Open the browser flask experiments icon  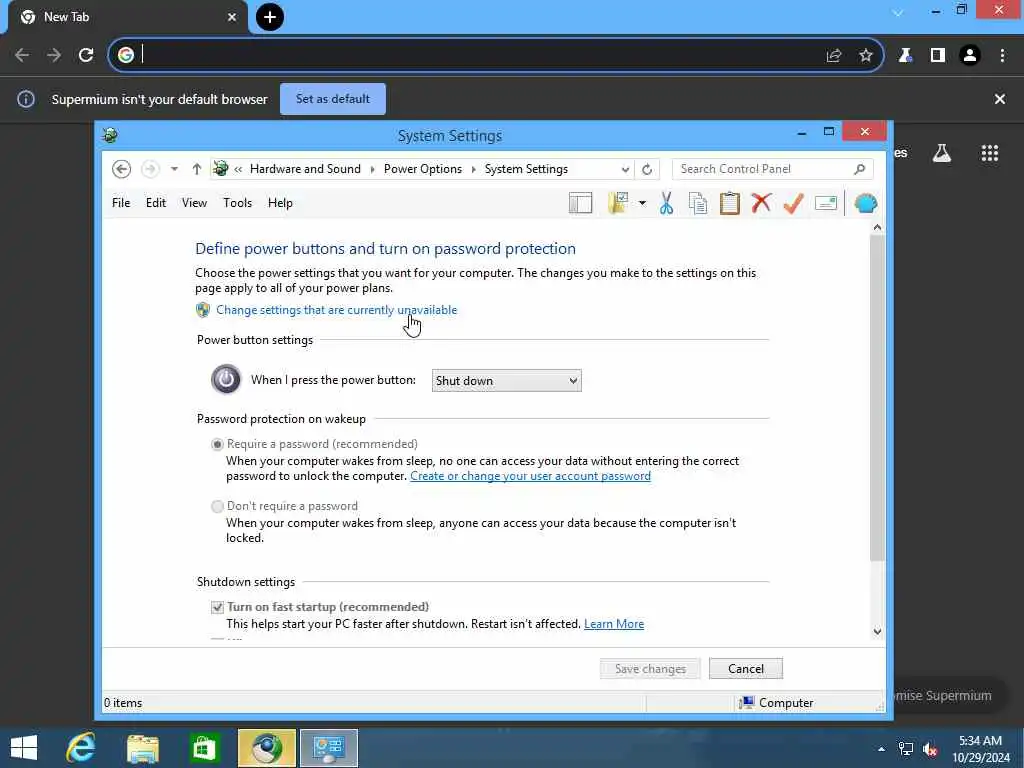(905, 56)
